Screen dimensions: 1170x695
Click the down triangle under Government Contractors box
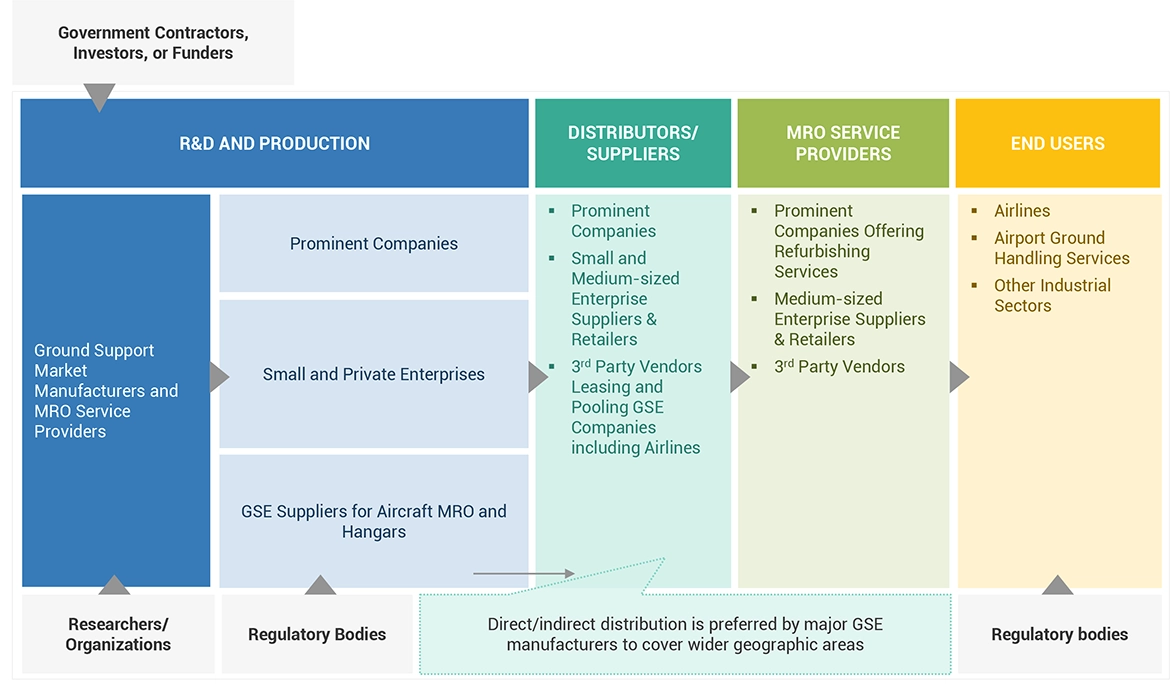(99, 97)
